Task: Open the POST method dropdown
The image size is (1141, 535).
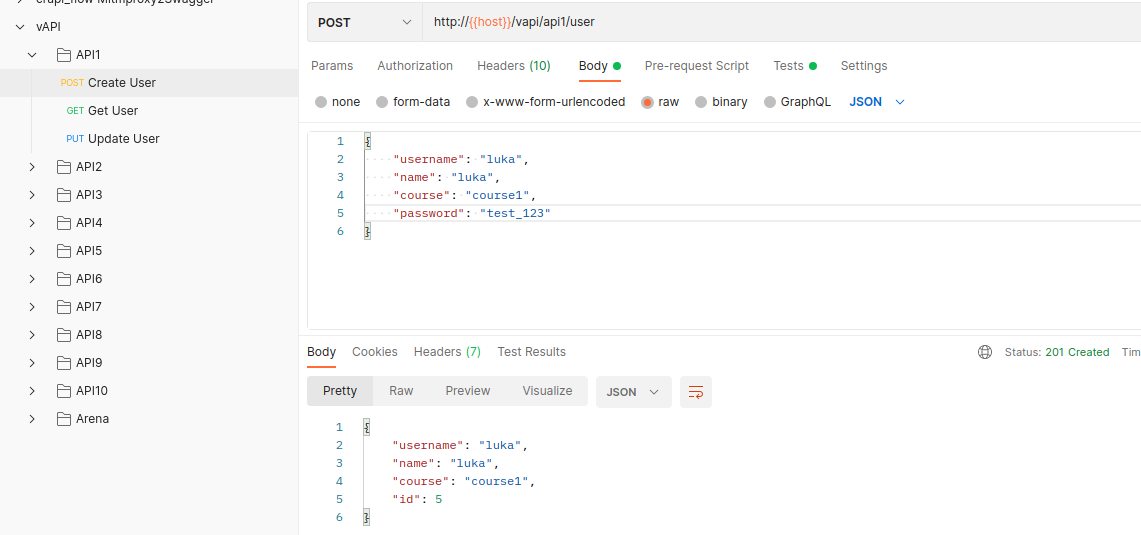Action: point(364,21)
